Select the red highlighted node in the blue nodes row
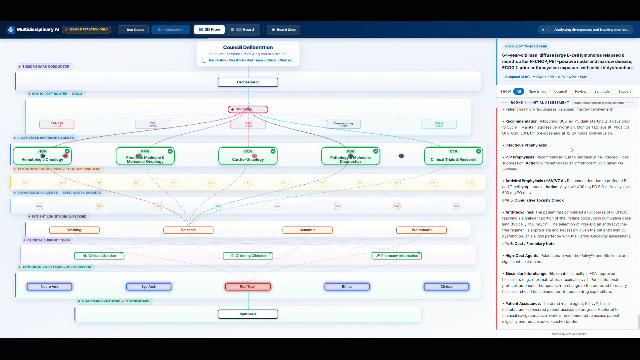 [x=248, y=287]
